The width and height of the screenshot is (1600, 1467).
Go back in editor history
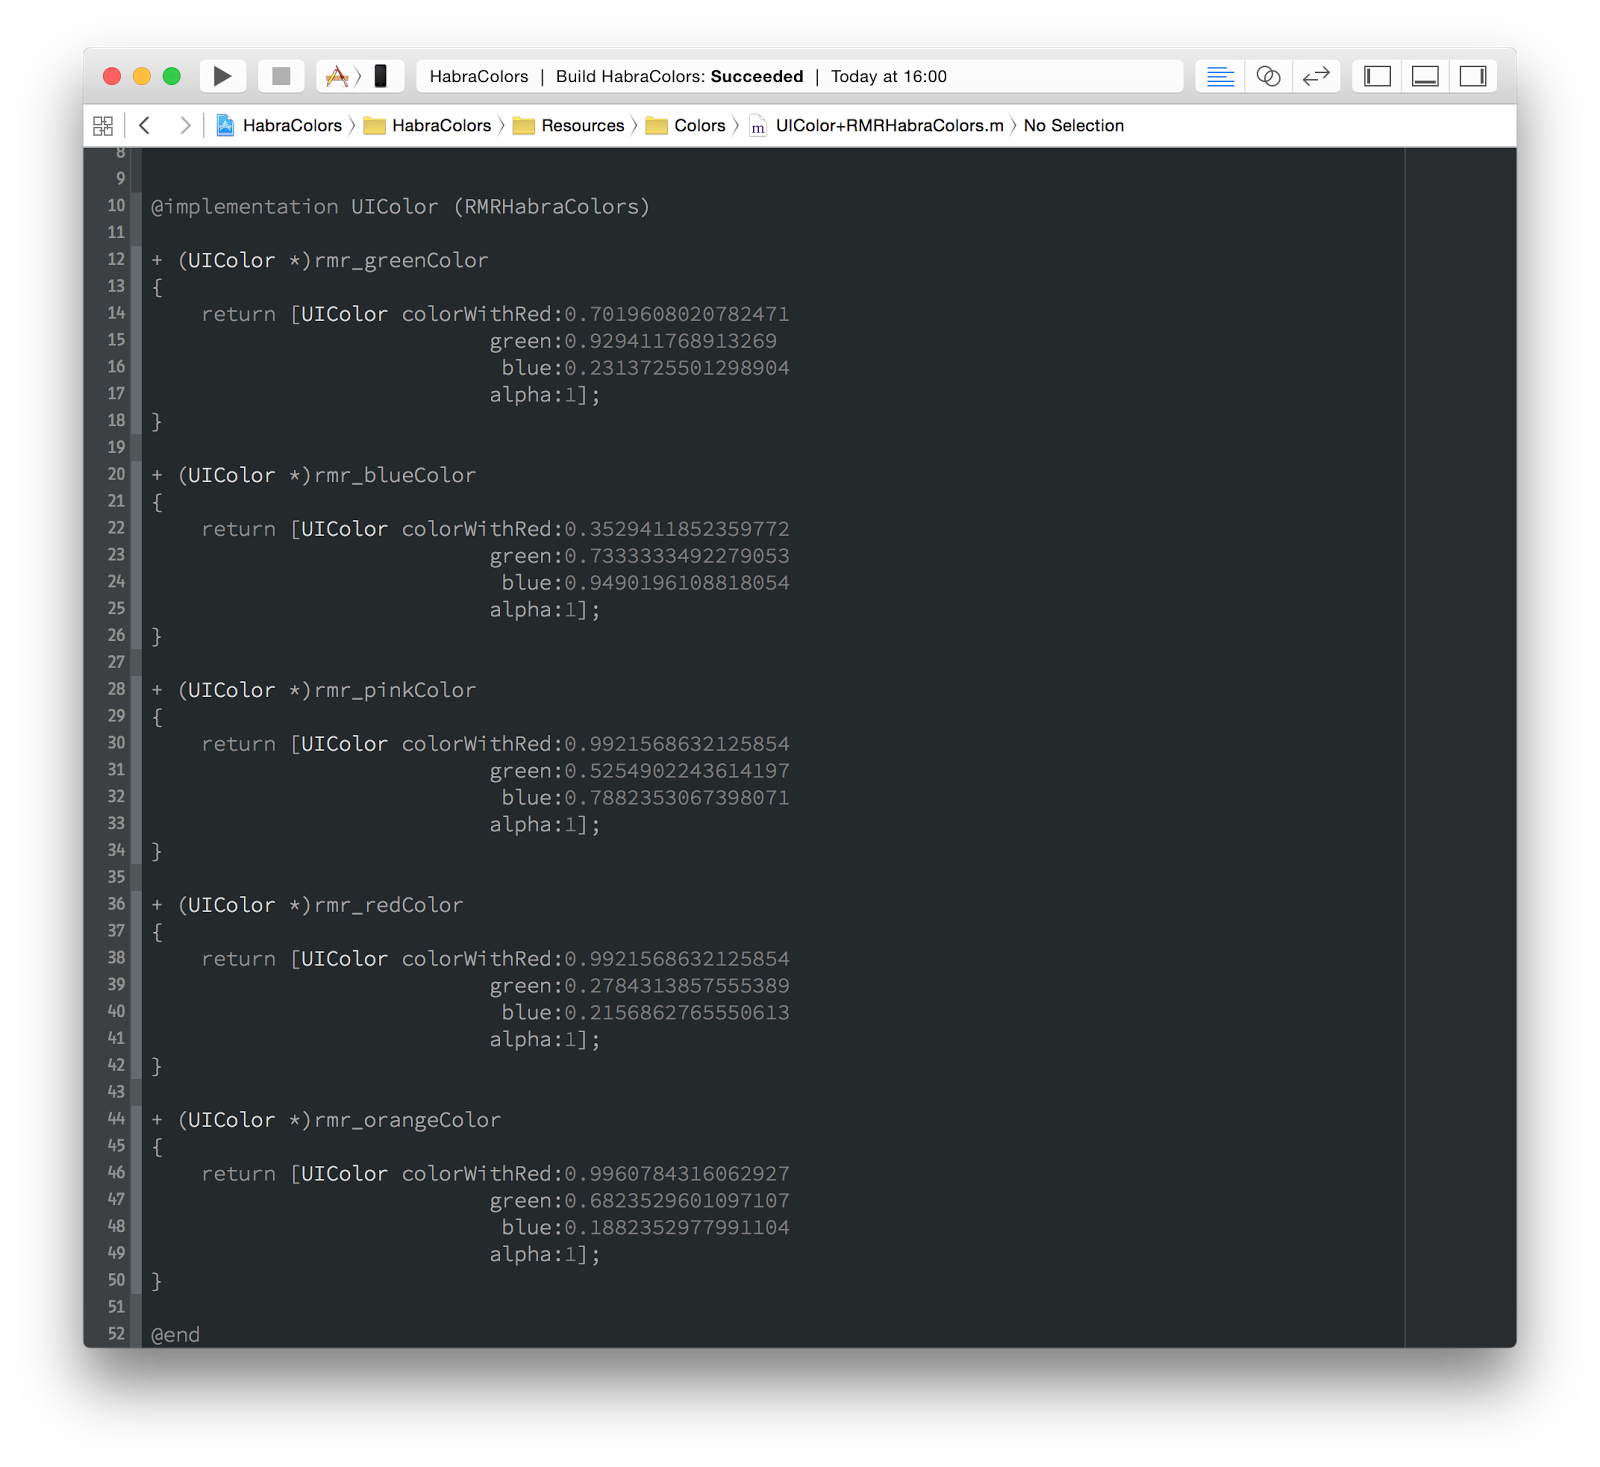(x=145, y=125)
